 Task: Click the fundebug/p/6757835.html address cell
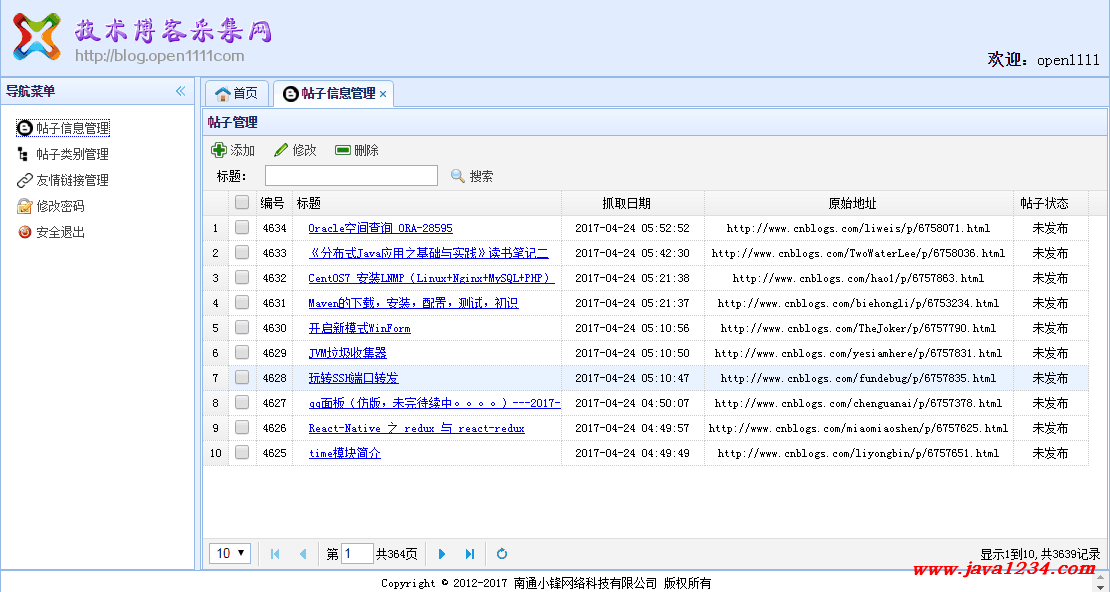(x=859, y=378)
